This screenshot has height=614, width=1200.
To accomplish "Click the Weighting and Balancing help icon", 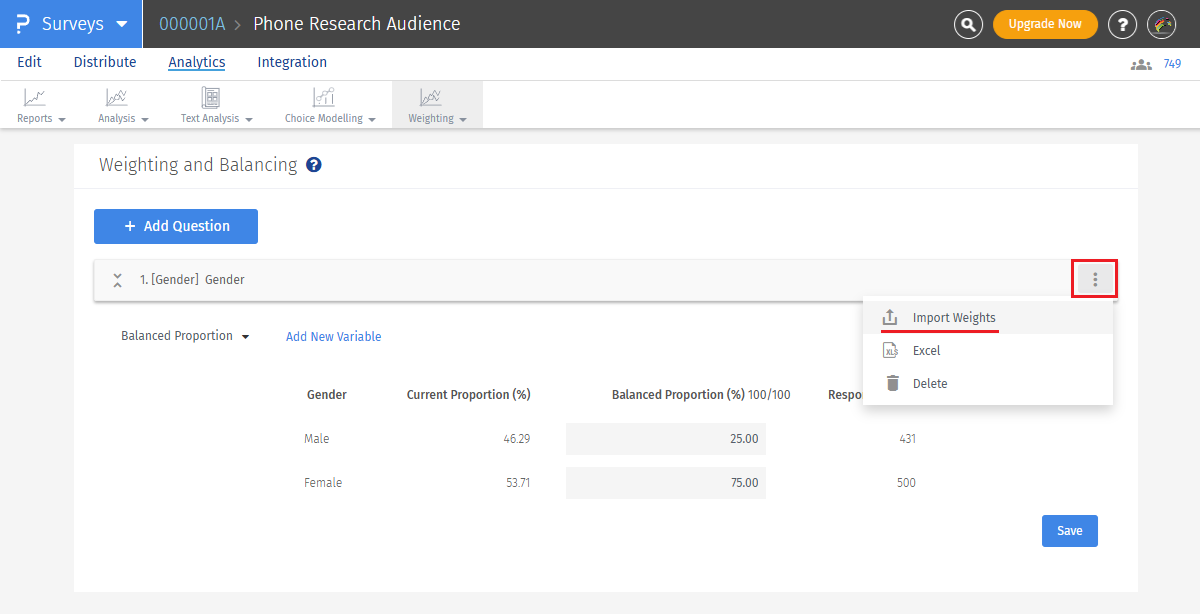I will (x=314, y=165).
